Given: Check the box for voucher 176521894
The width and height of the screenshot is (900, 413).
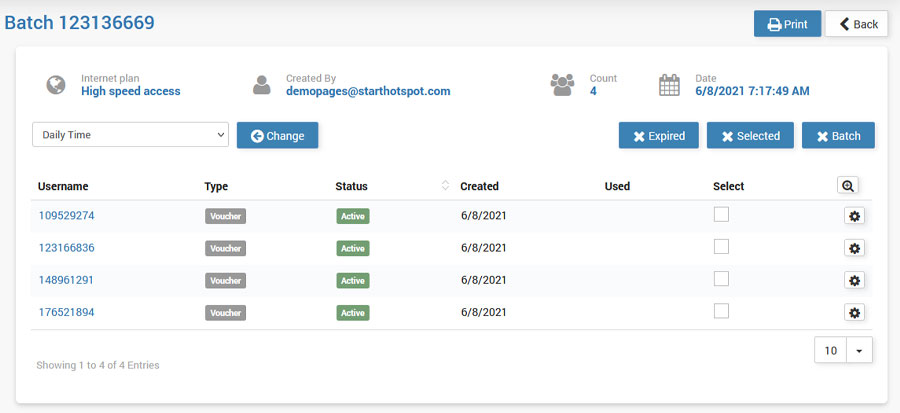Looking at the screenshot, I should pos(721,311).
